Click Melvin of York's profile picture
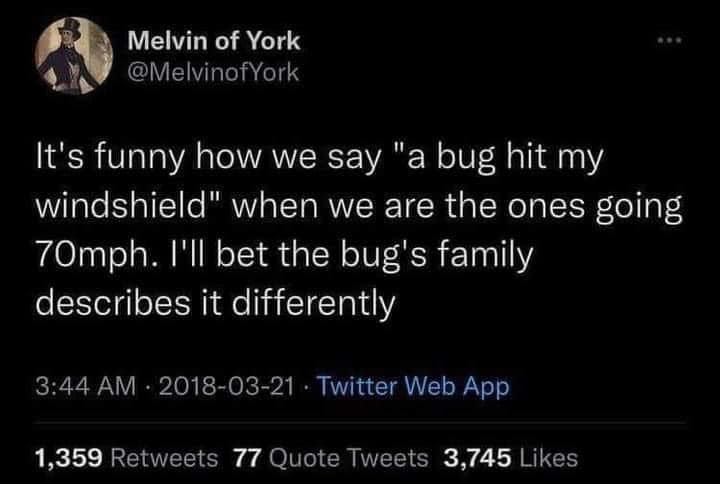The image size is (720, 484). 74,56
